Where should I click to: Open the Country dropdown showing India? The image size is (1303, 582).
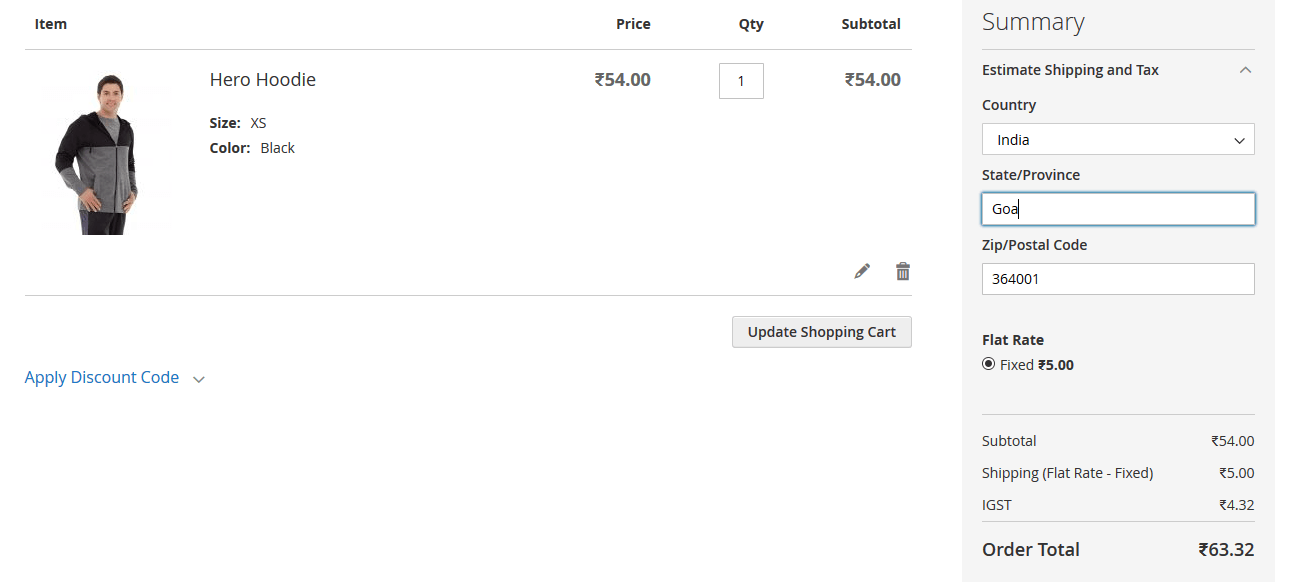coord(1117,140)
